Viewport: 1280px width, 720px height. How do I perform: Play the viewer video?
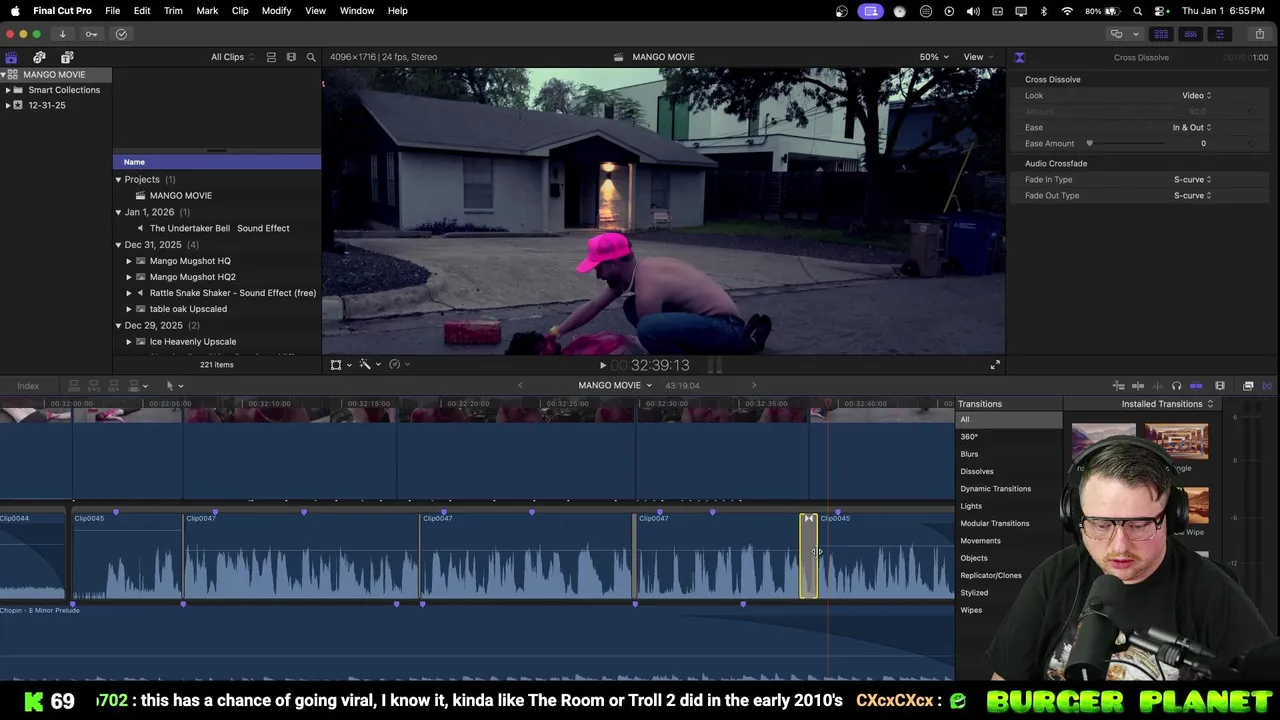click(602, 366)
